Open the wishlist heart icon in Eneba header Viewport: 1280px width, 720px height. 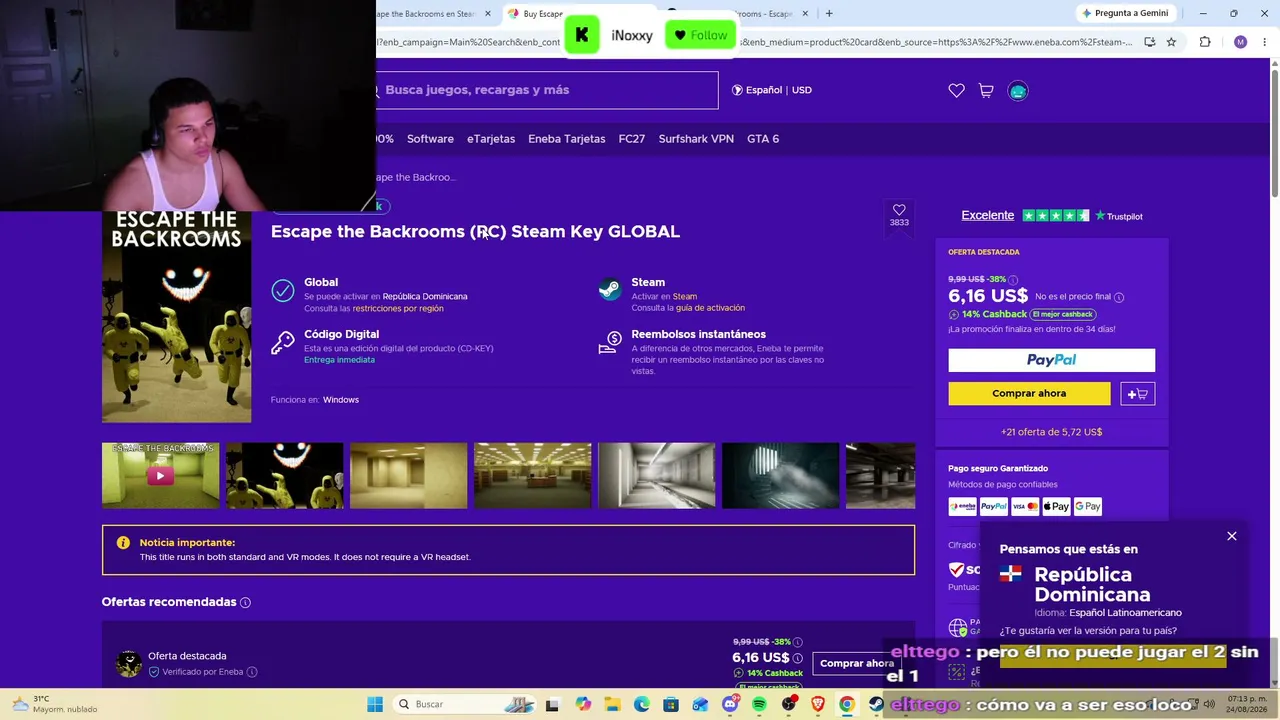tap(956, 90)
